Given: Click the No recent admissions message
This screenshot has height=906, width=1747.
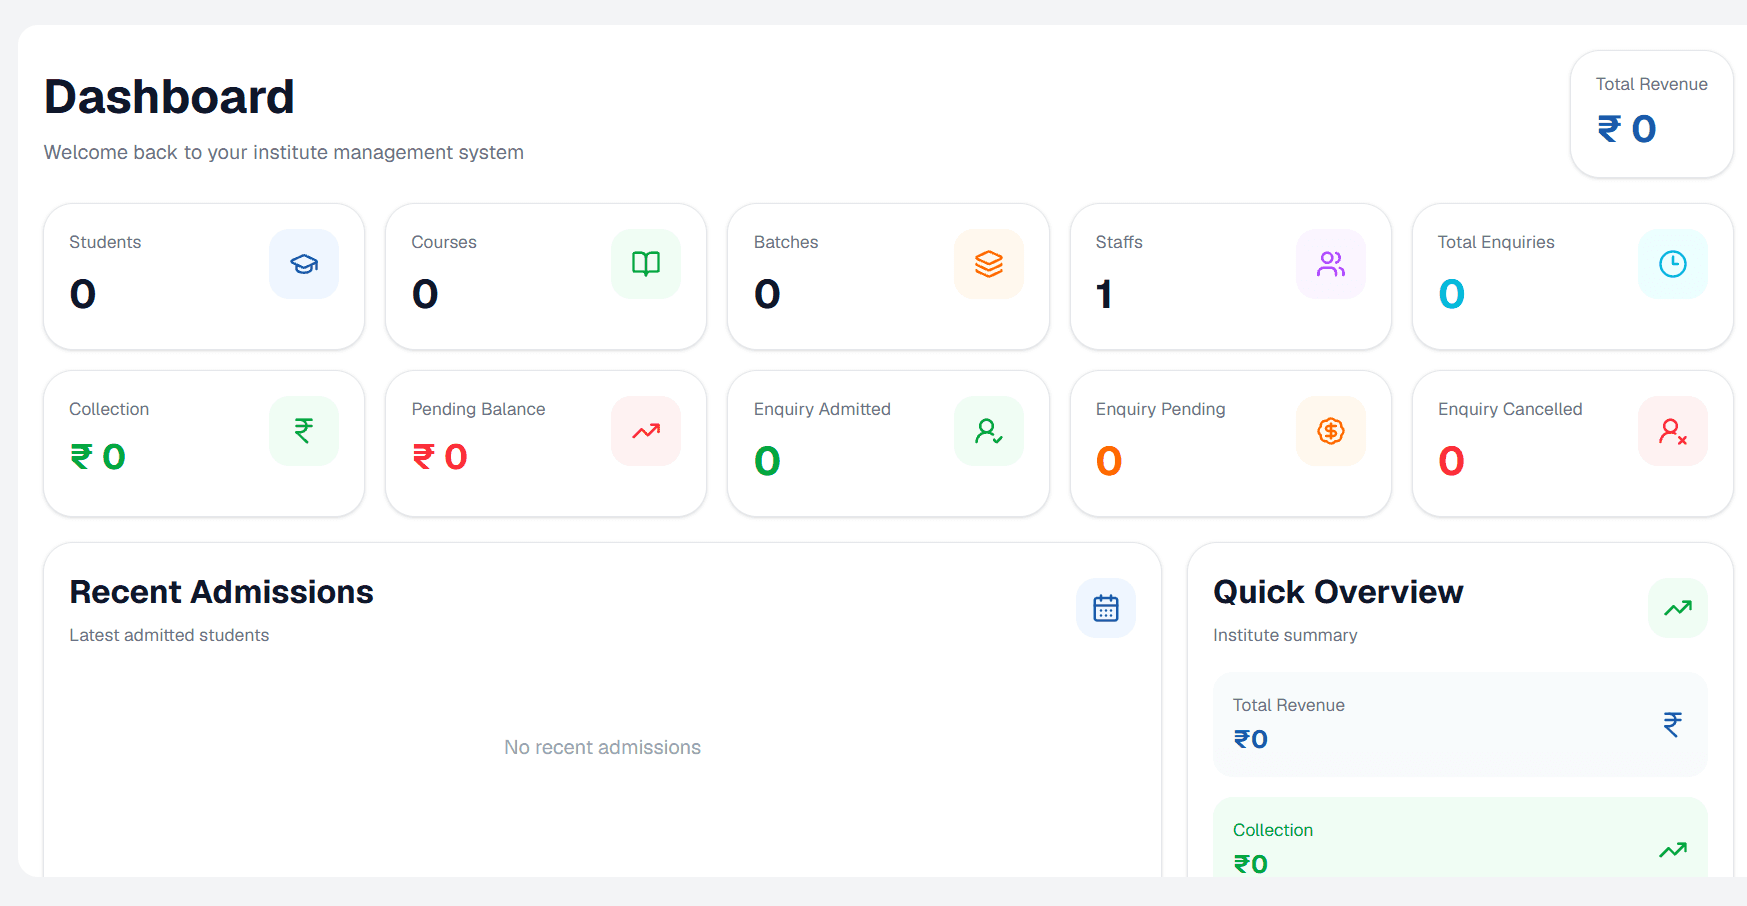Looking at the screenshot, I should pos(602,747).
